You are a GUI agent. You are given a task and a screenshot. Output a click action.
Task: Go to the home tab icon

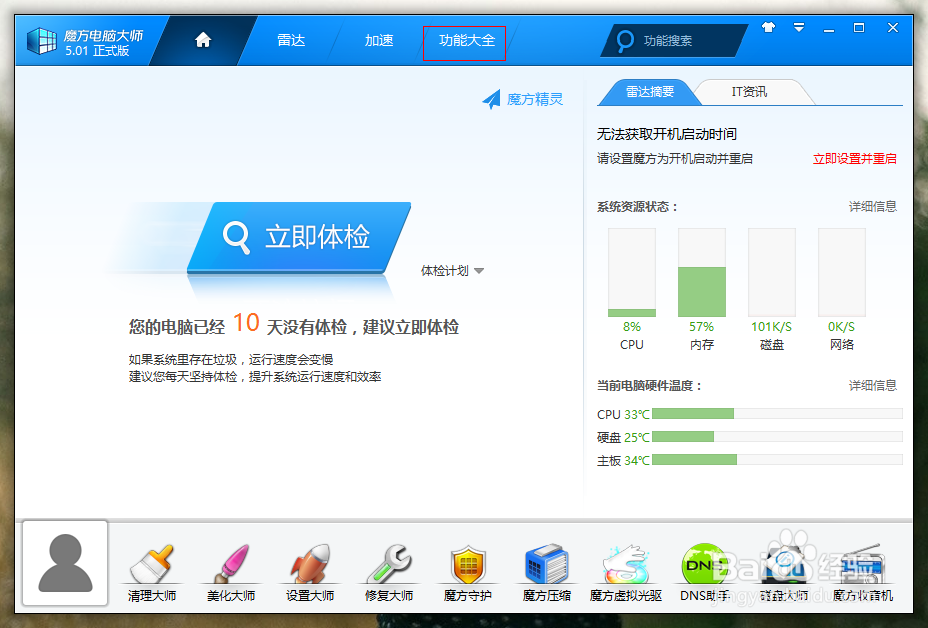[x=203, y=40]
